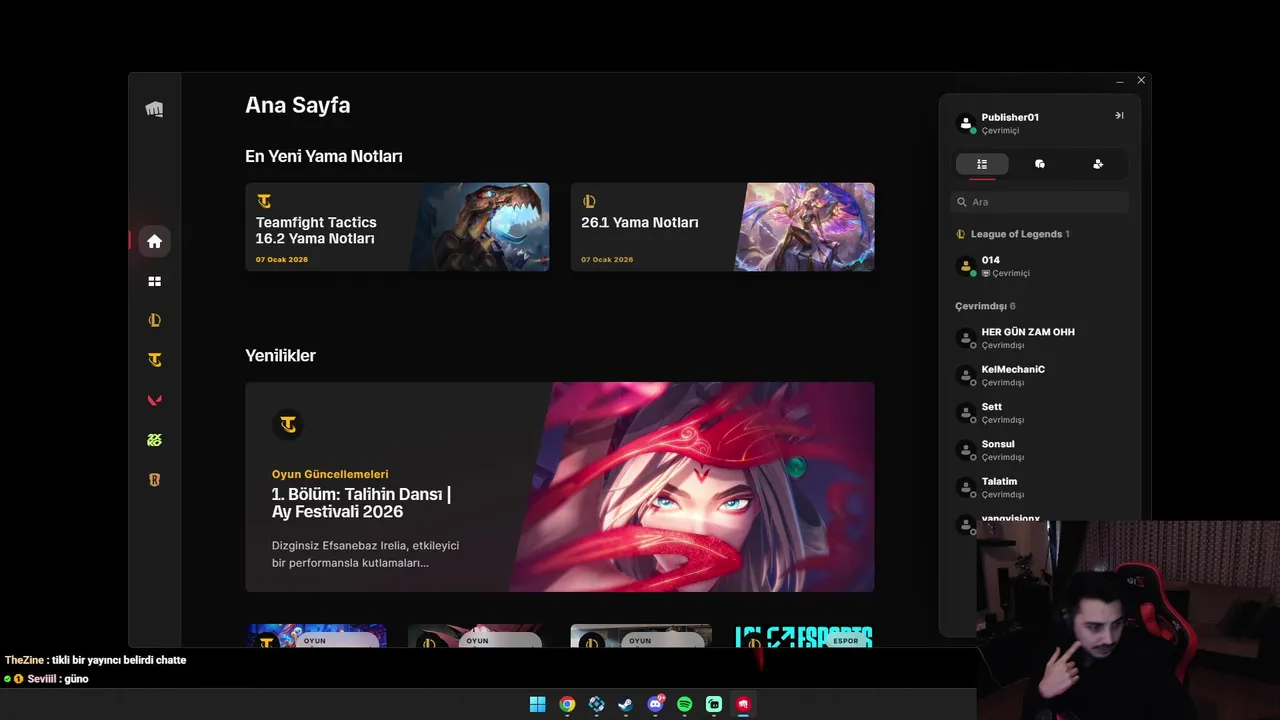Open the Home page sidebar icon

[154, 241]
